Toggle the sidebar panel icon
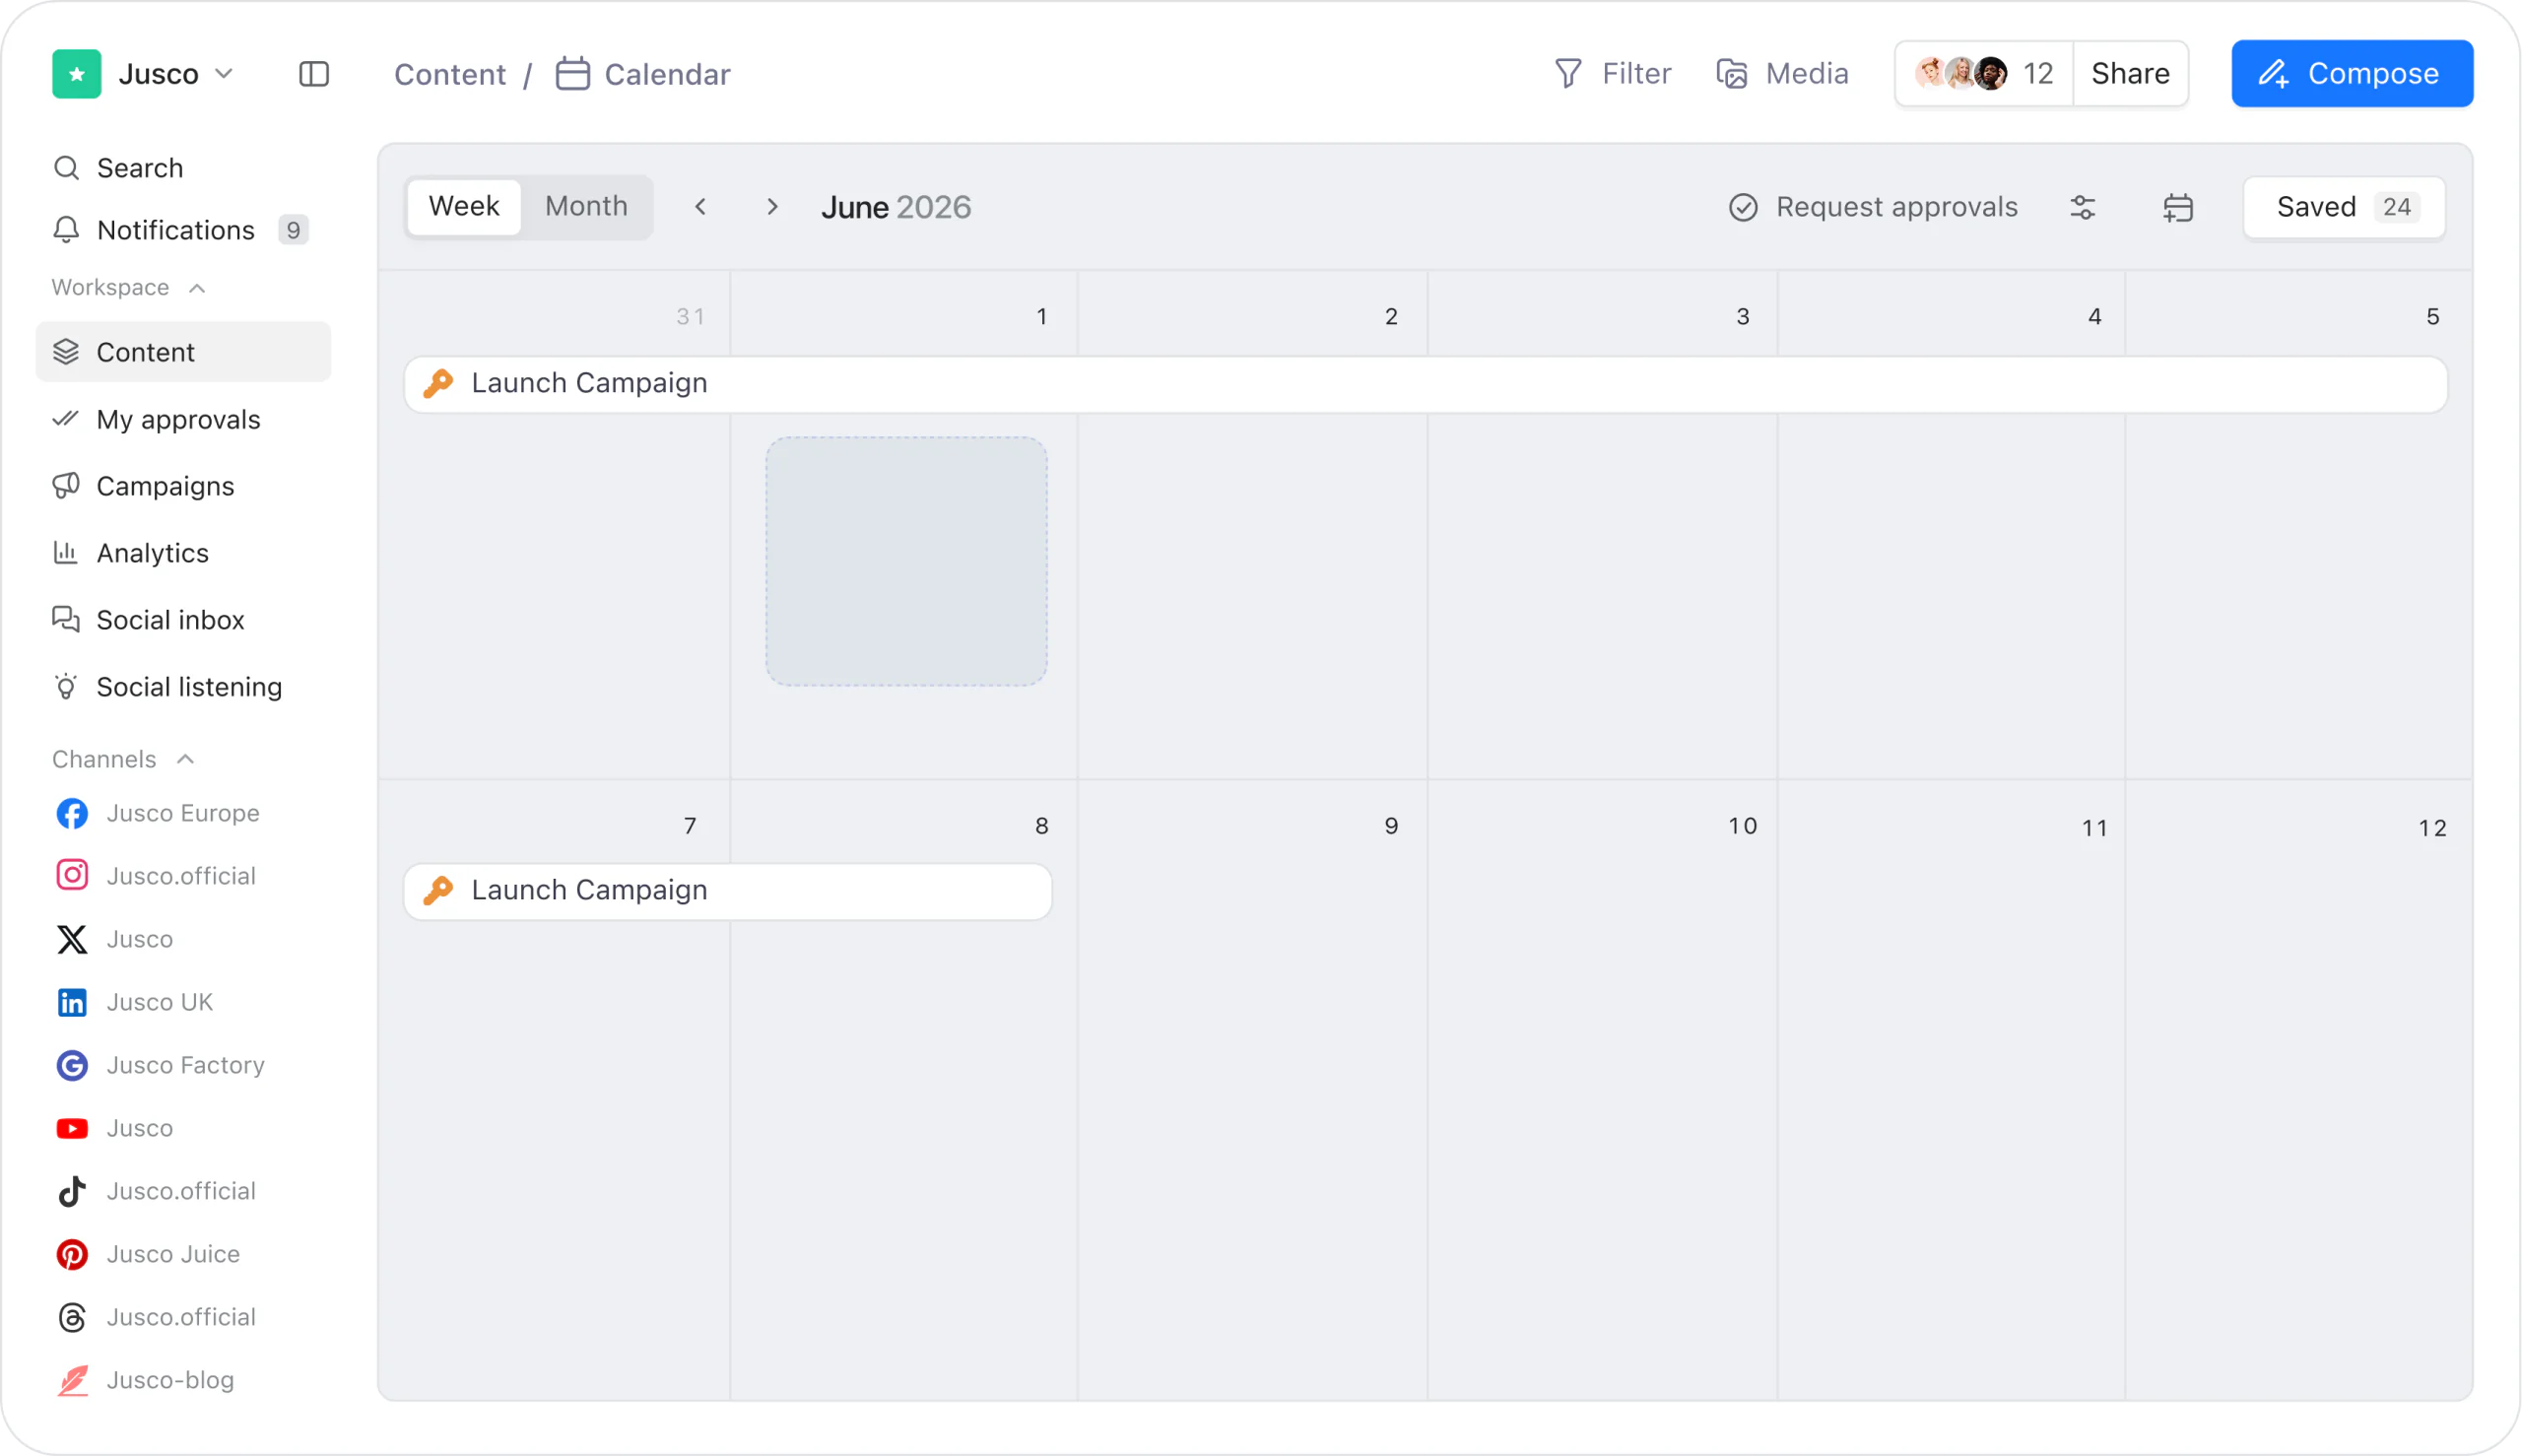 [x=314, y=74]
